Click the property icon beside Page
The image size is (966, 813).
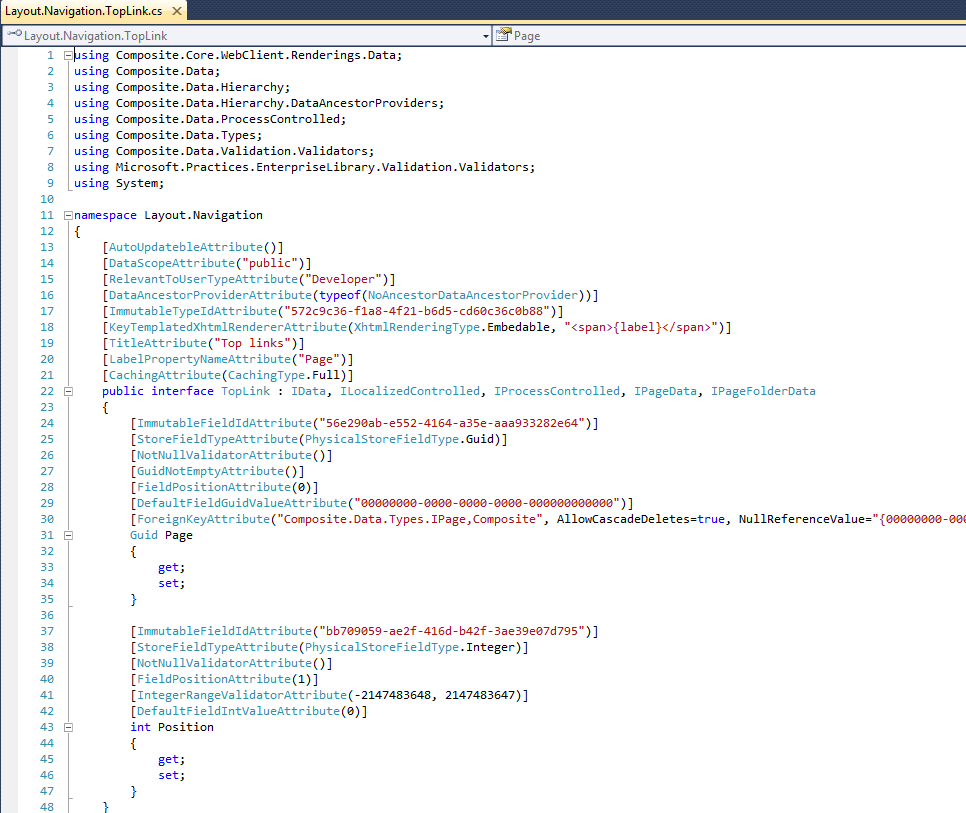click(503, 36)
